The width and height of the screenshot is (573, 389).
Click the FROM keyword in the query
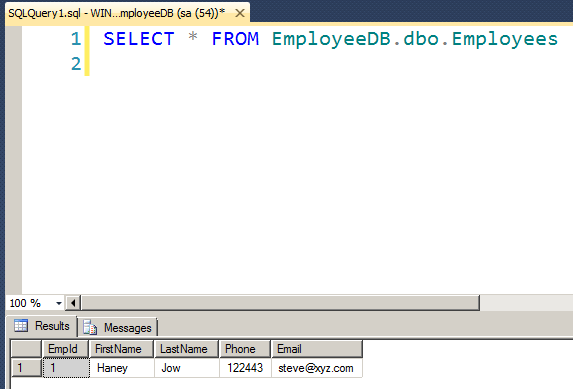235,39
